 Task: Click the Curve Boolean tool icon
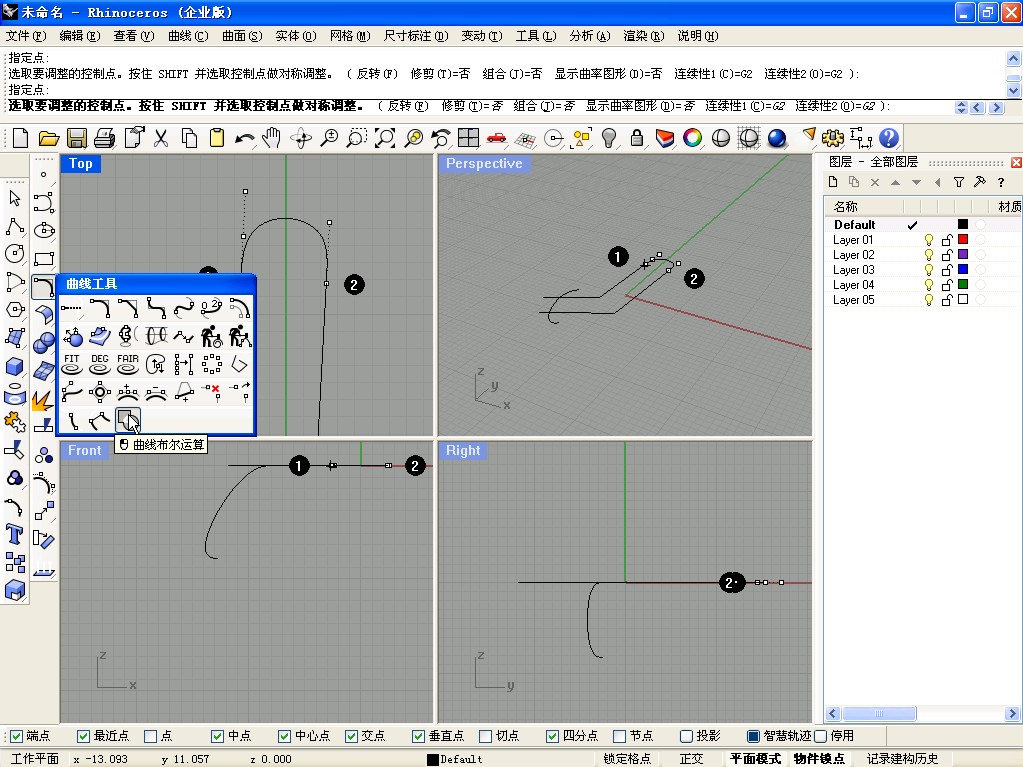127,419
